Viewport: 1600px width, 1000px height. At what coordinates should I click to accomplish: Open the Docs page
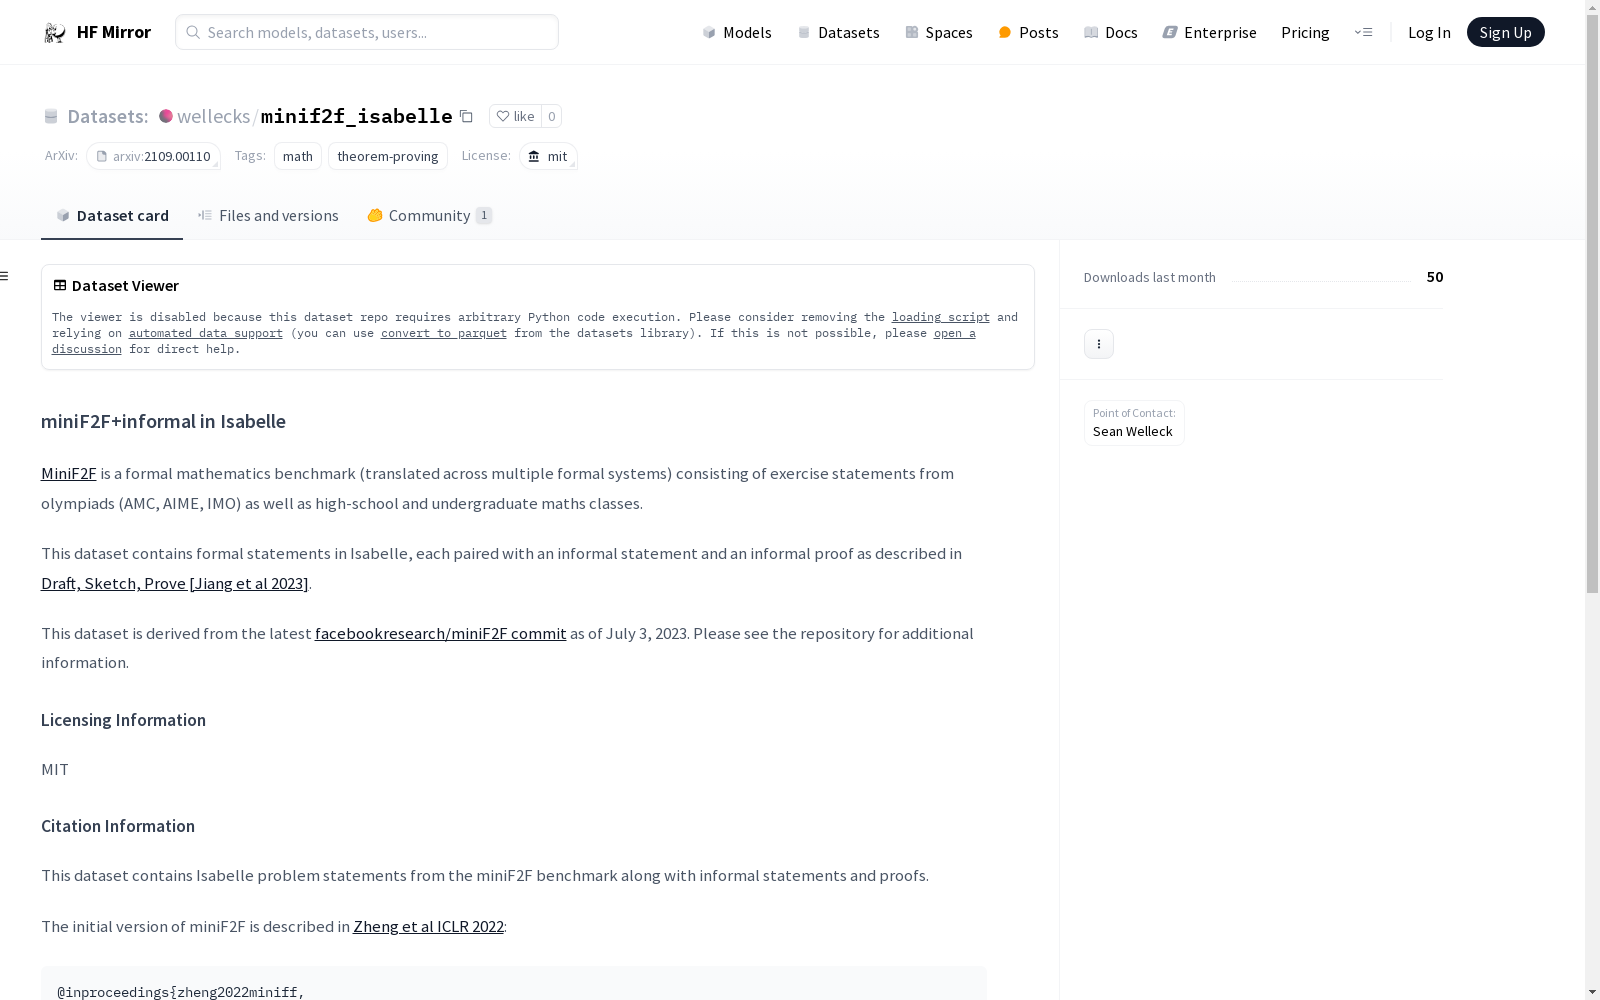1110,32
